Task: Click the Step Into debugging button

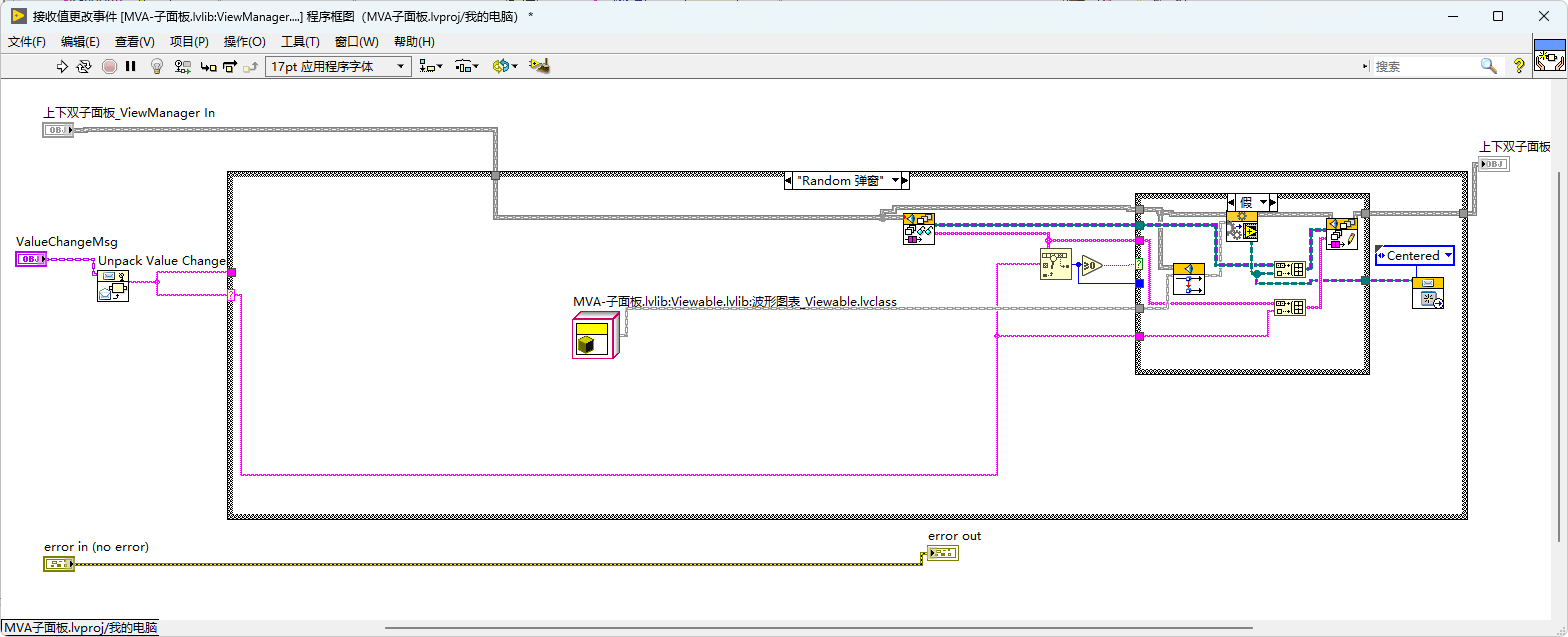Action: pos(208,66)
